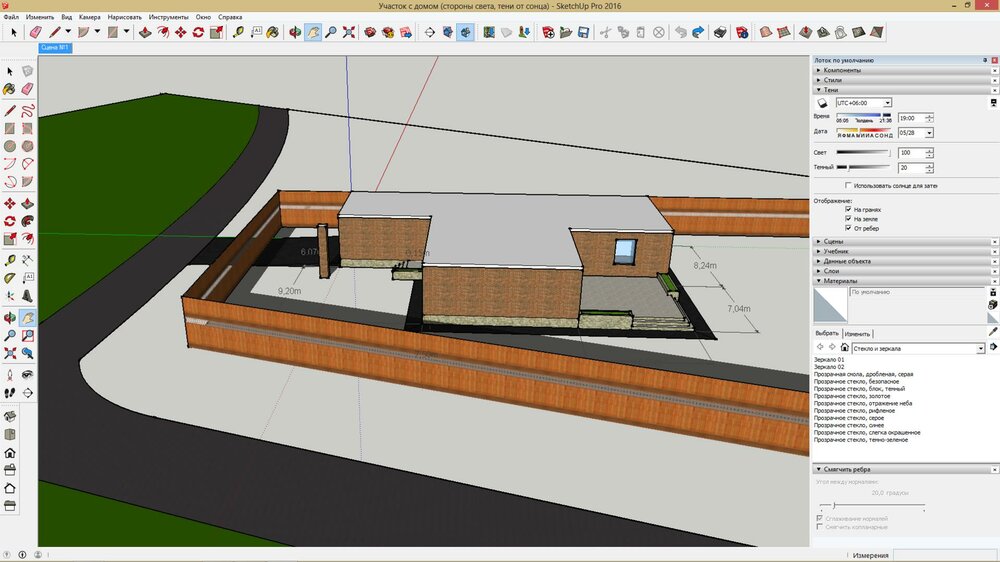Click the eyedropper sample paint icon
The image size is (1000, 562).
pos(993,331)
